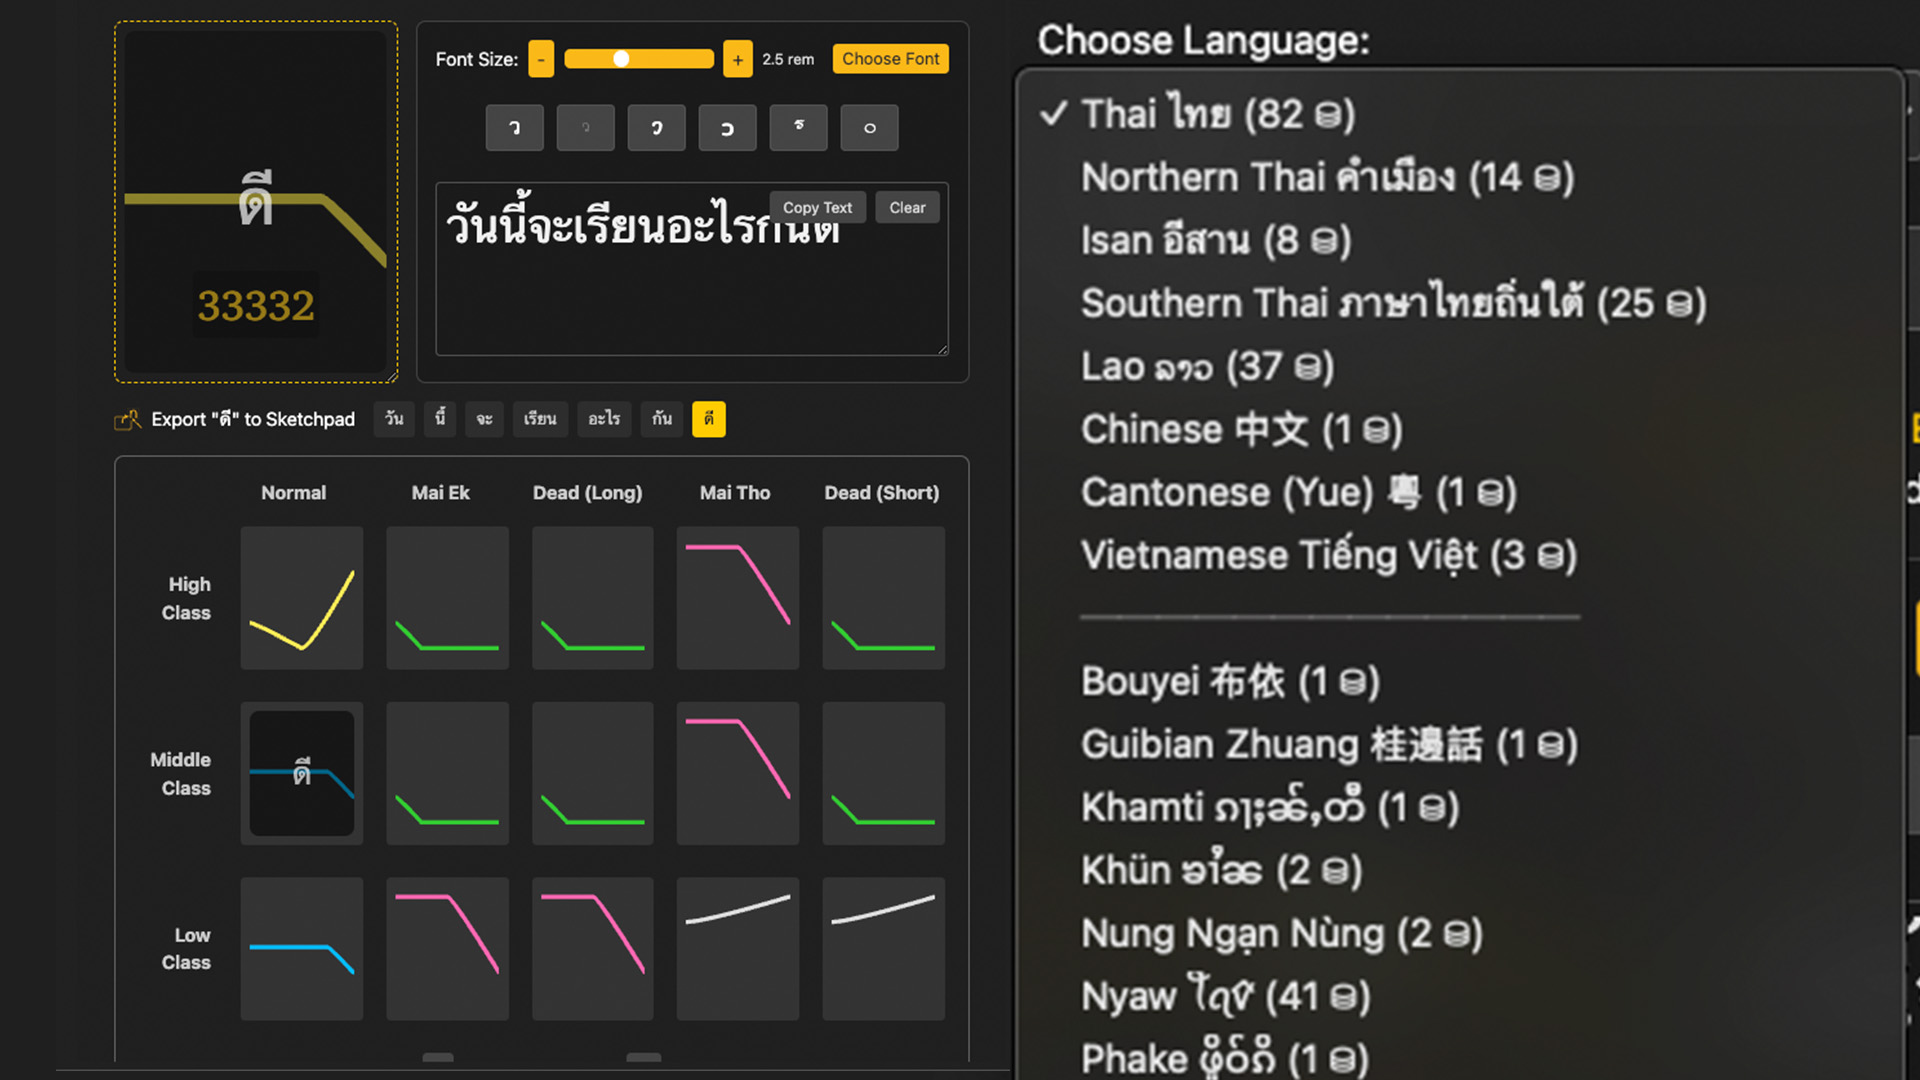Select Low Class Mai Tho tone contour
The width and height of the screenshot is (1920, 1080).
[x=737, y=949]
